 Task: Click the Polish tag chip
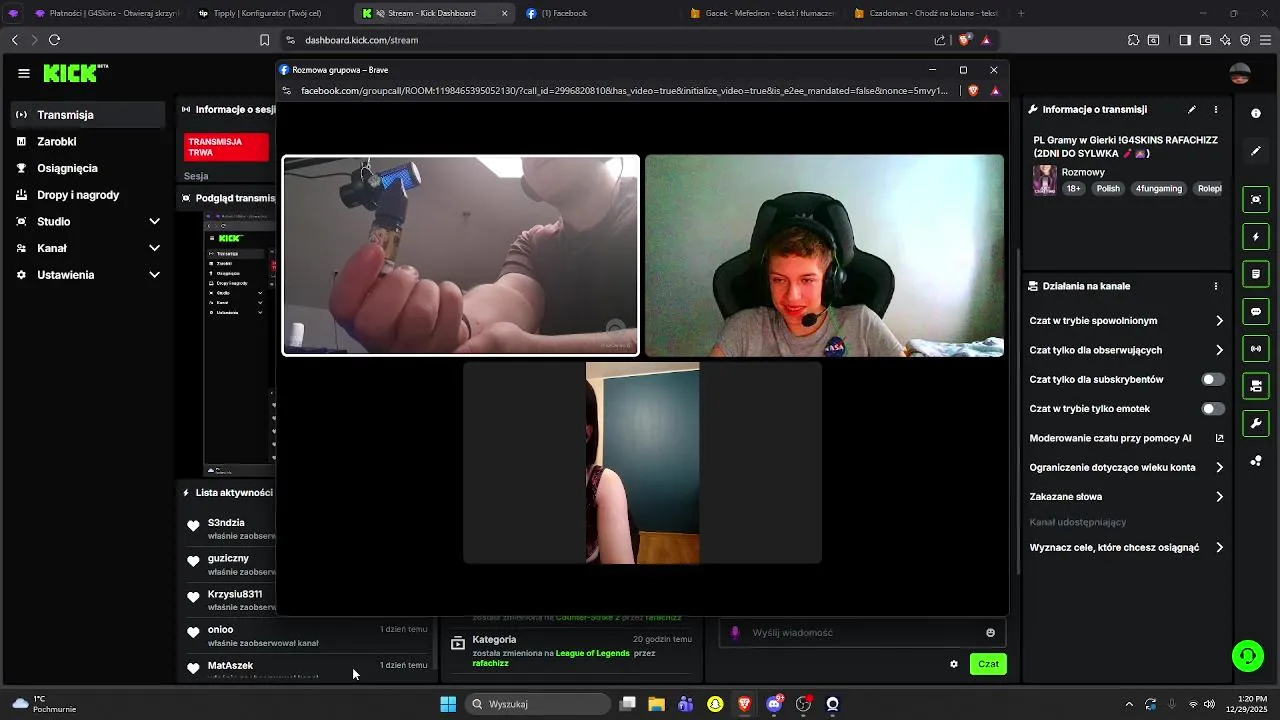[1108, 188]
